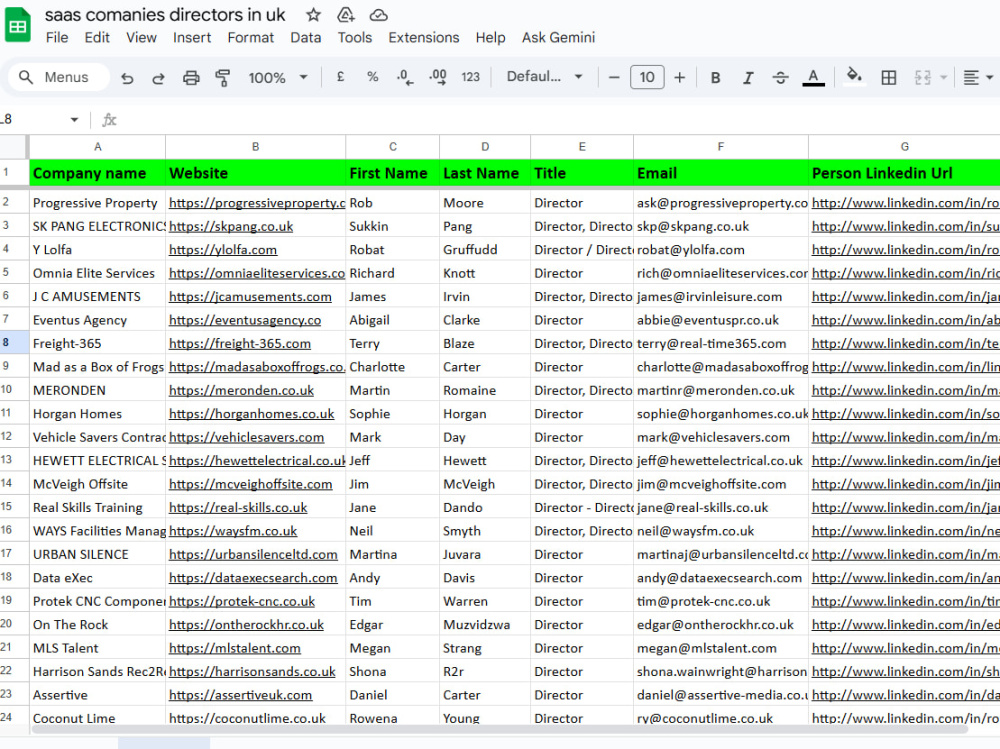The image size is (1000, 749).
Task: Select the cell 'Eventus Agency'
Action: tap(98, 320)
